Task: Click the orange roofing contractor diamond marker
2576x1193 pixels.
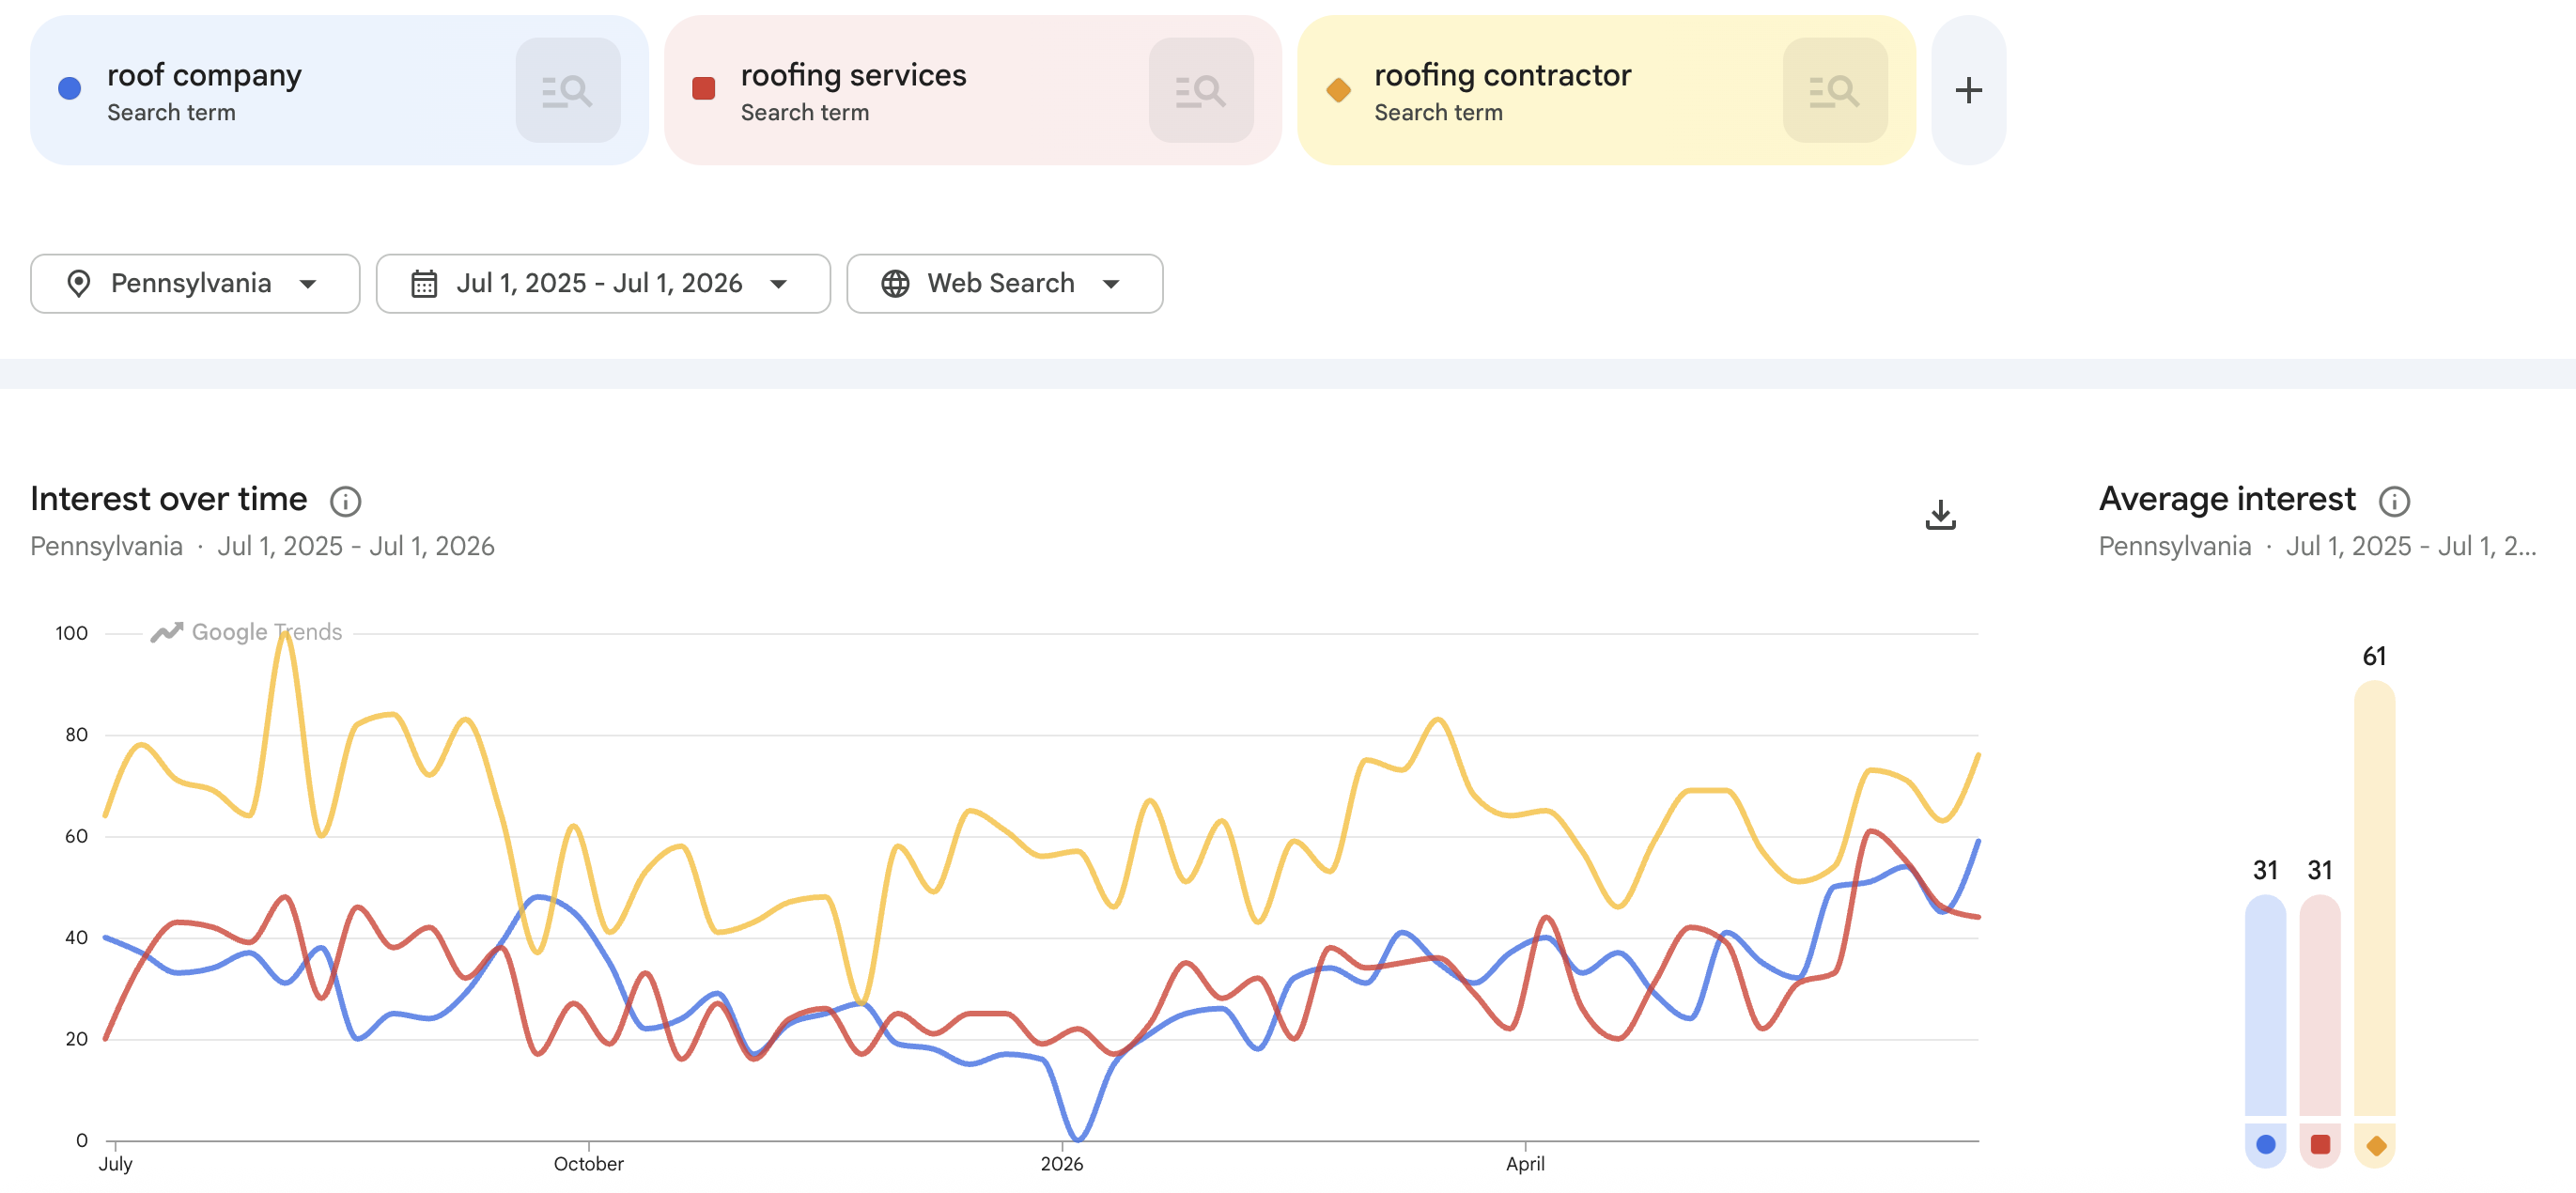Action: click(x=1338, y=90)
